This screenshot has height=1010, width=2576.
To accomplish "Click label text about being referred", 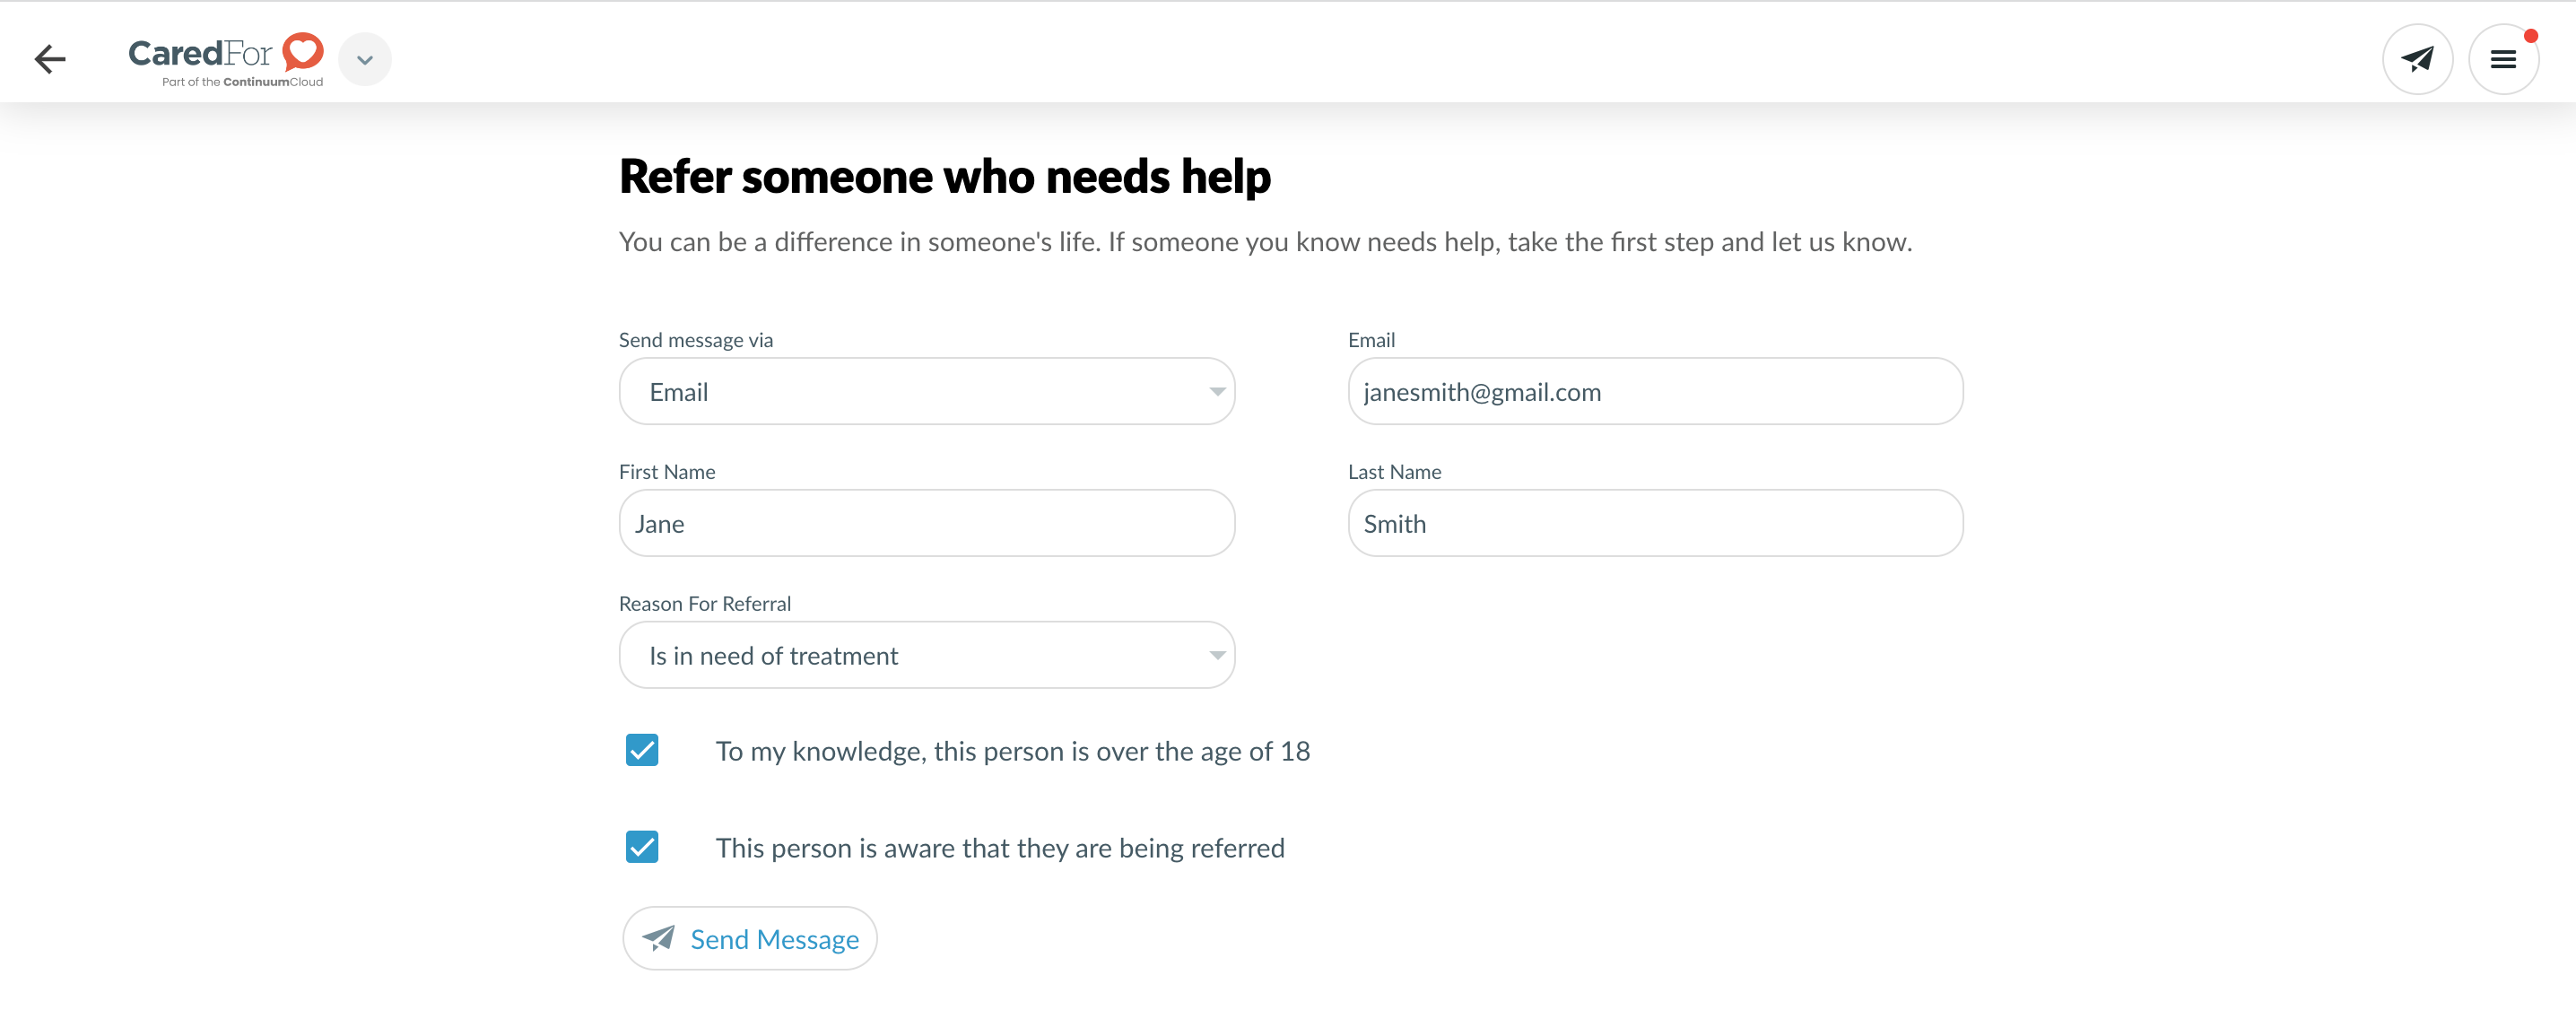I will tap(999, 848).
